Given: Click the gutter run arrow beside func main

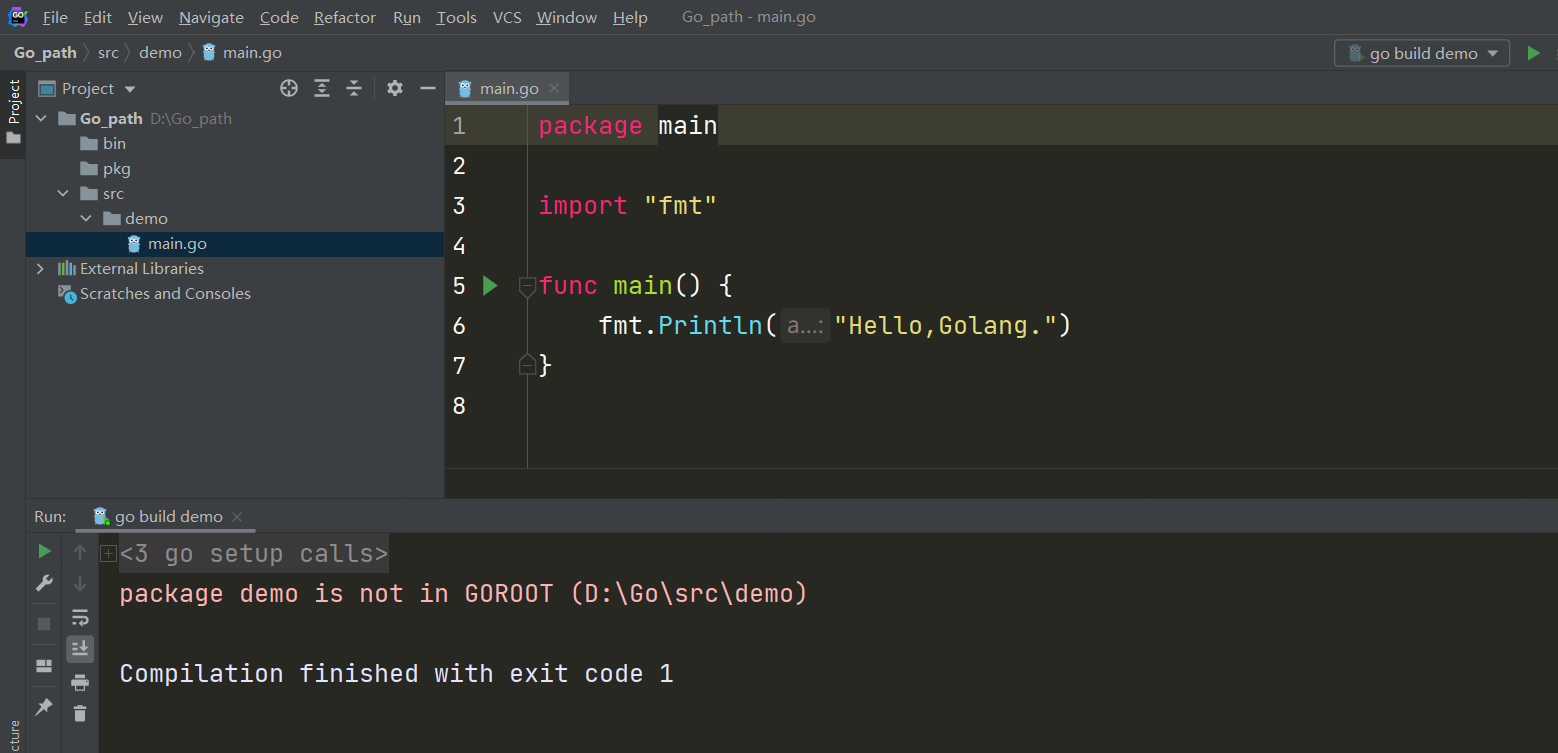Looking at the screenshot, I should coord(489,286).
